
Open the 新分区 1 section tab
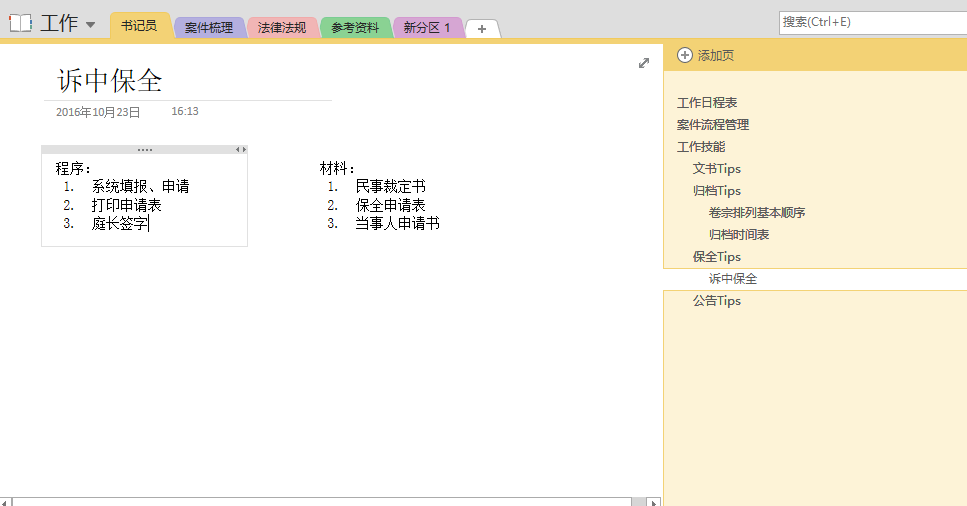pos(427,28)
